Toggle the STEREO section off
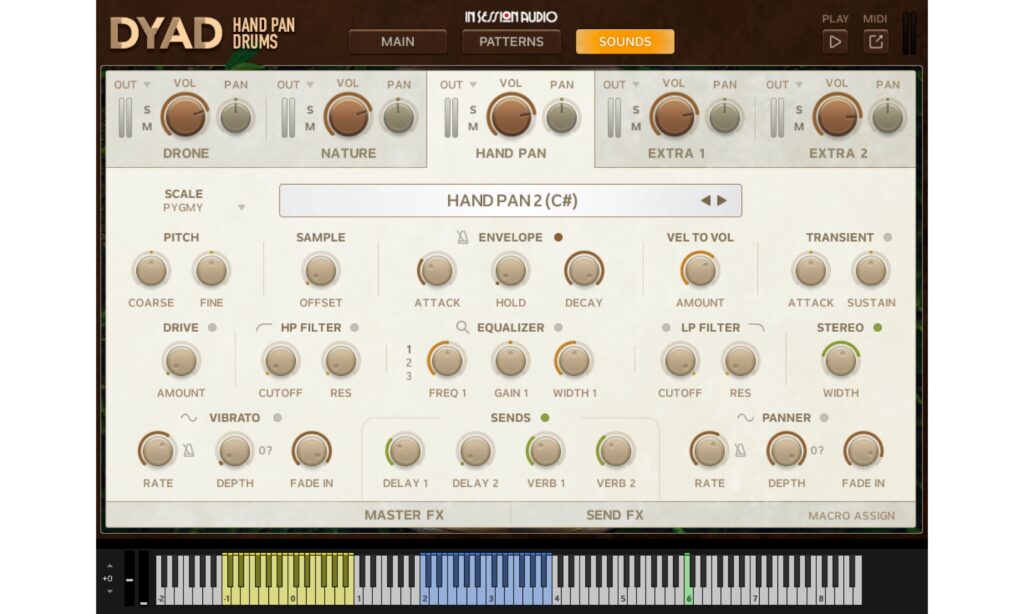Screen dimensions: 1024x614 pyautogui.click(x=878, y=328)
